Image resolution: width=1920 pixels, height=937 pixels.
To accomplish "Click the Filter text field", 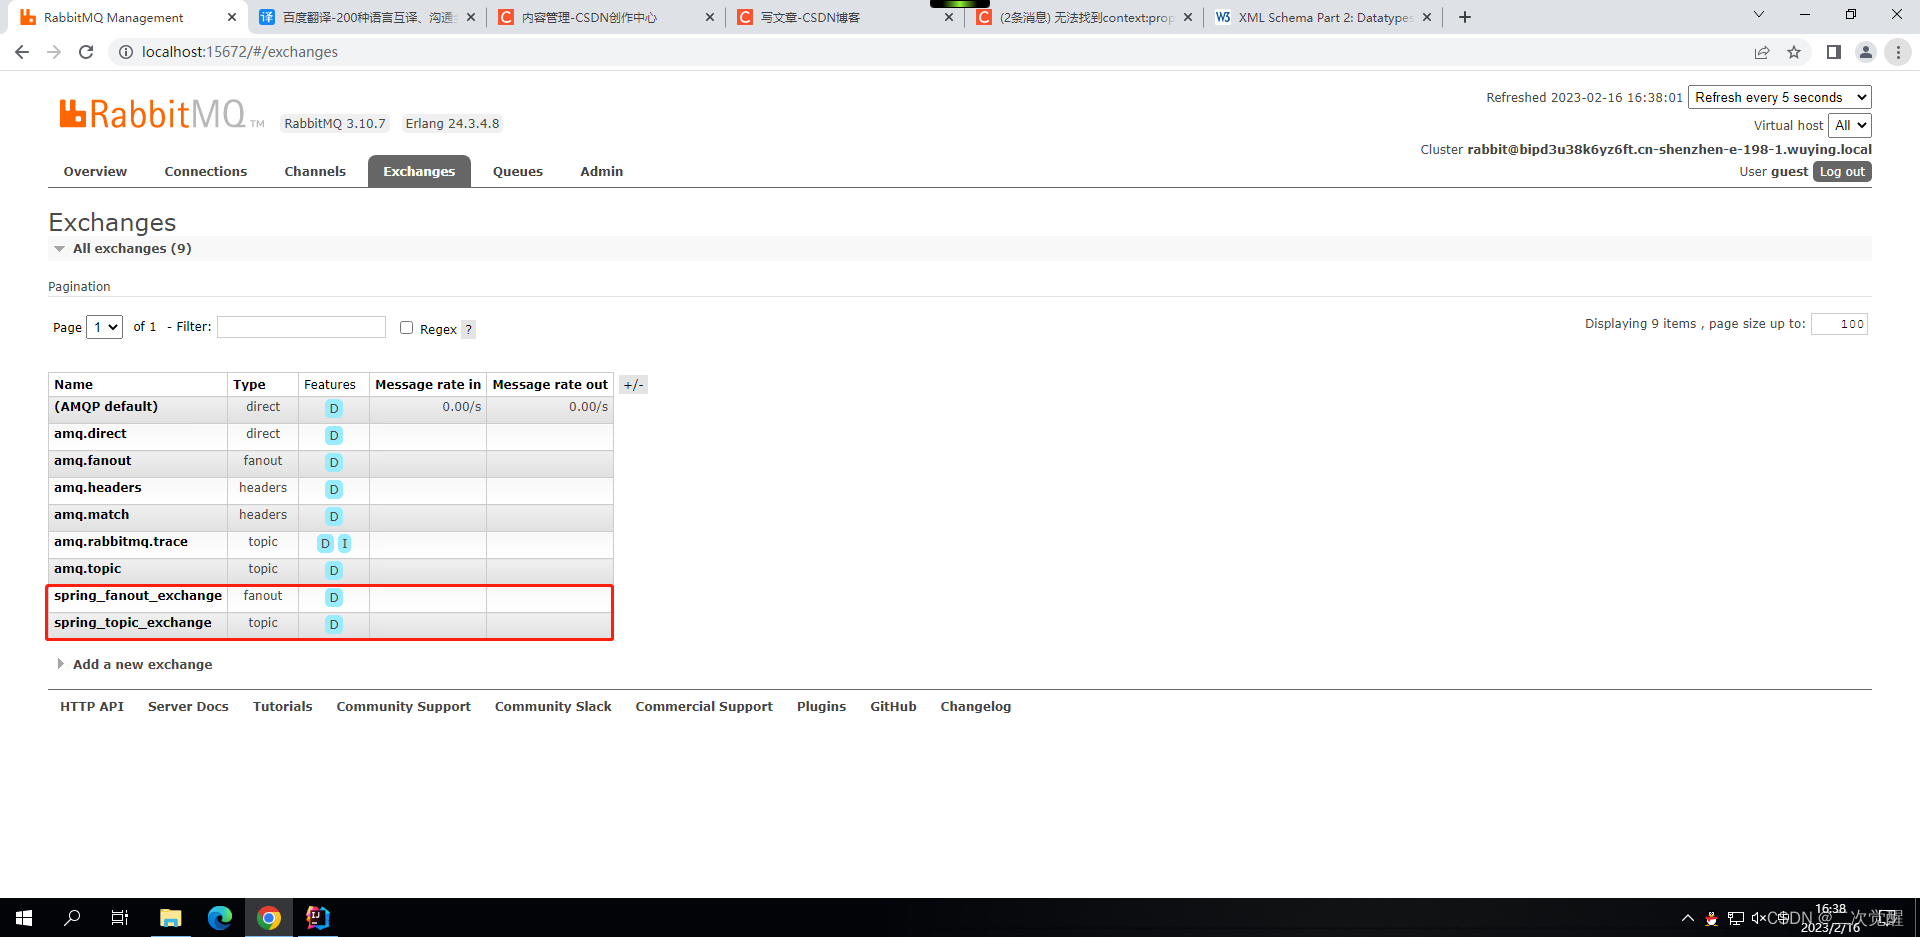I will tap(301, 327).
